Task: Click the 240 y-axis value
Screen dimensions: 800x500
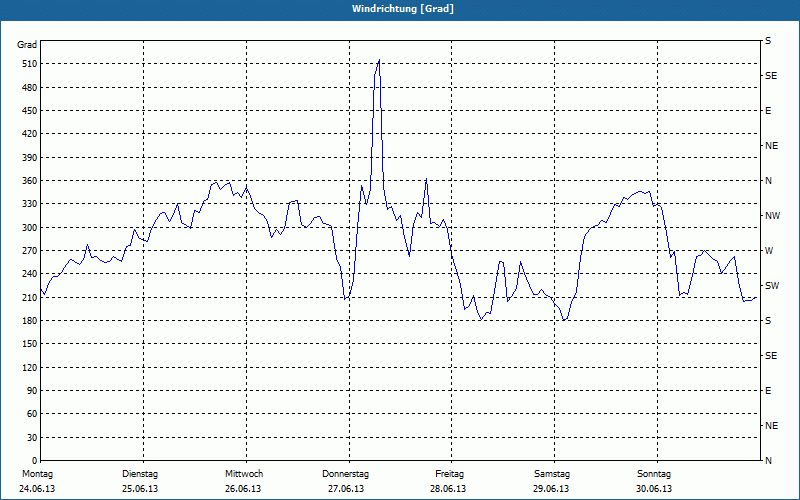Action: 29,274
